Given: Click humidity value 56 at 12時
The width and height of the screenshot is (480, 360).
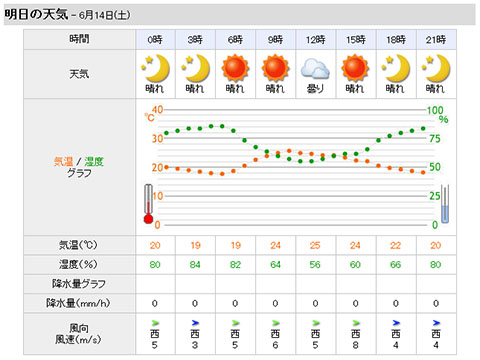Looking at the screenshot, I should click(315, 265).
